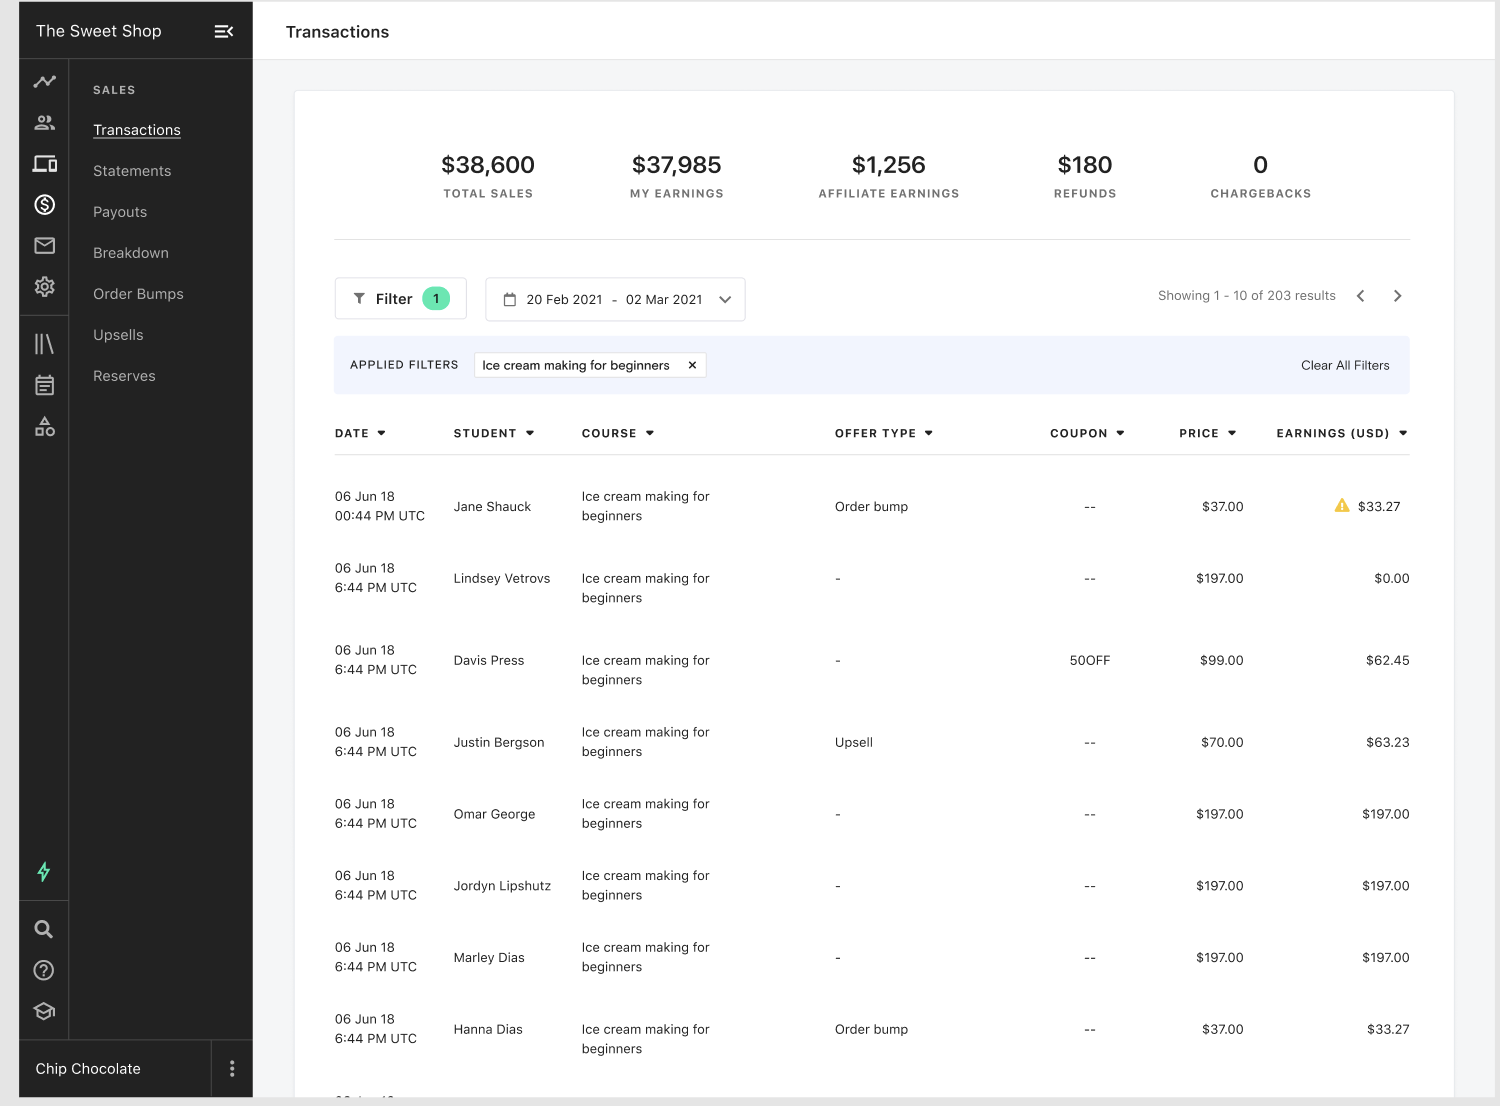Sort by Price column header
The height and width of the screenshot is (1106, 1500).
(x=1208, y=433)
